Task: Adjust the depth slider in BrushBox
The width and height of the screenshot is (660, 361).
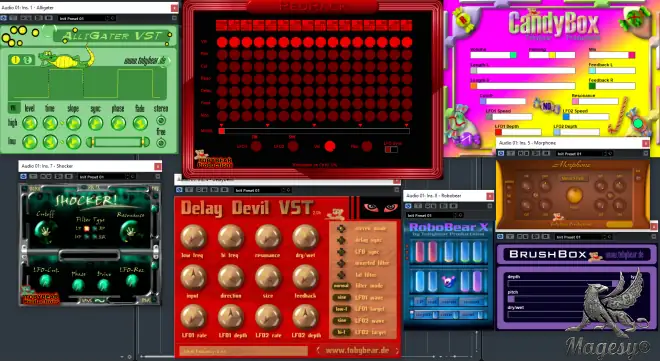Action: pos(562,284)
